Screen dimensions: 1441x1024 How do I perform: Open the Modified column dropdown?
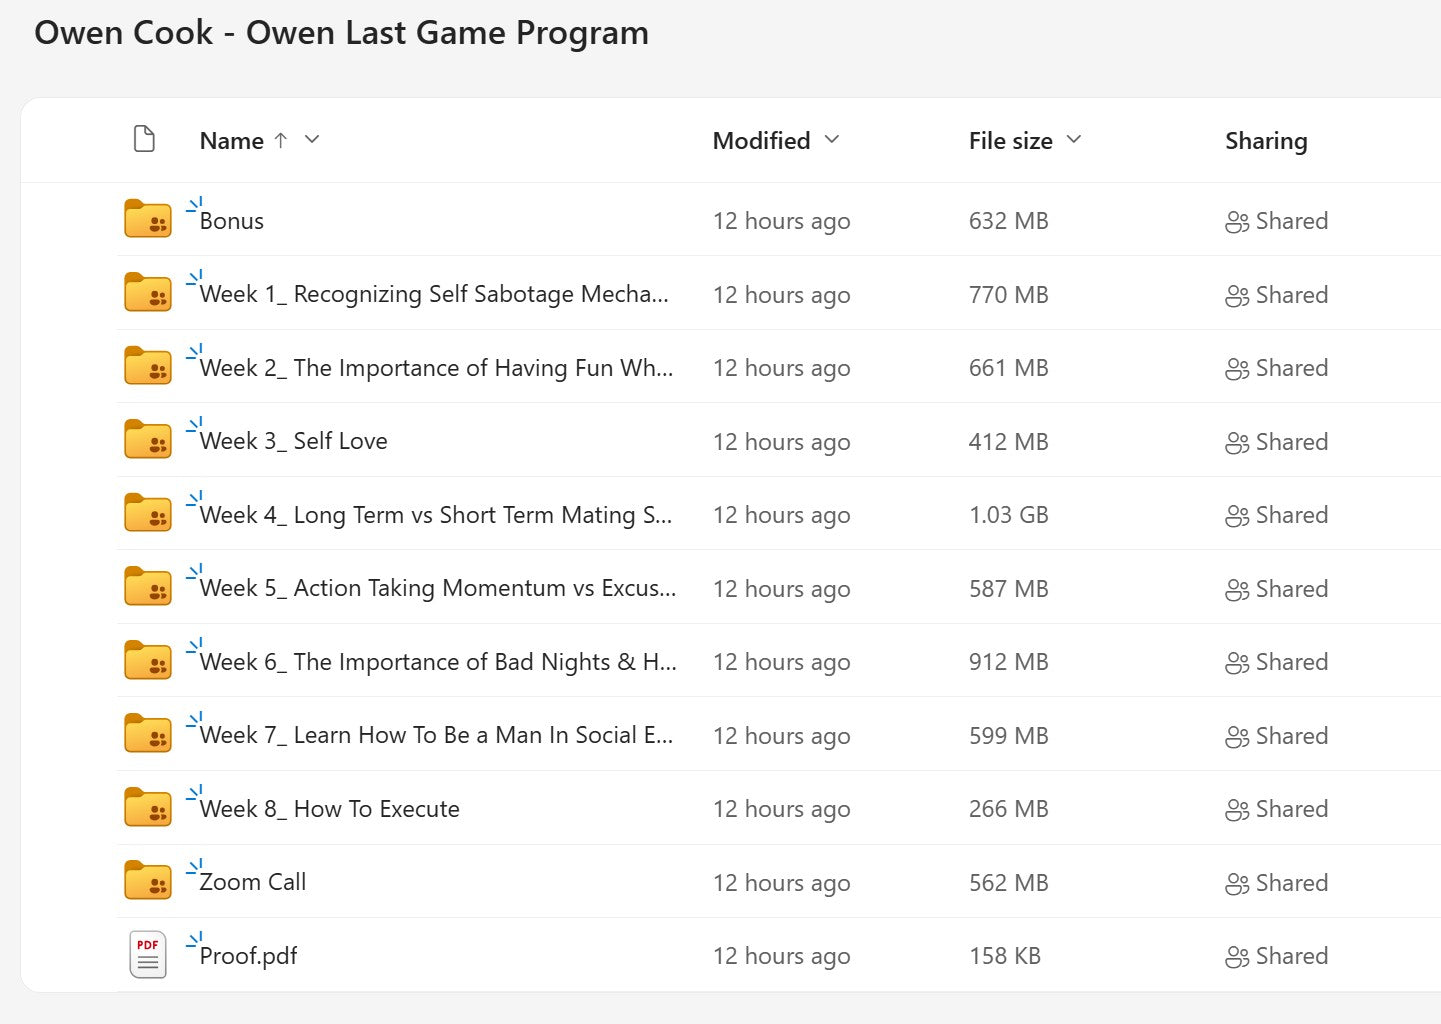click(x=832, y=140)
